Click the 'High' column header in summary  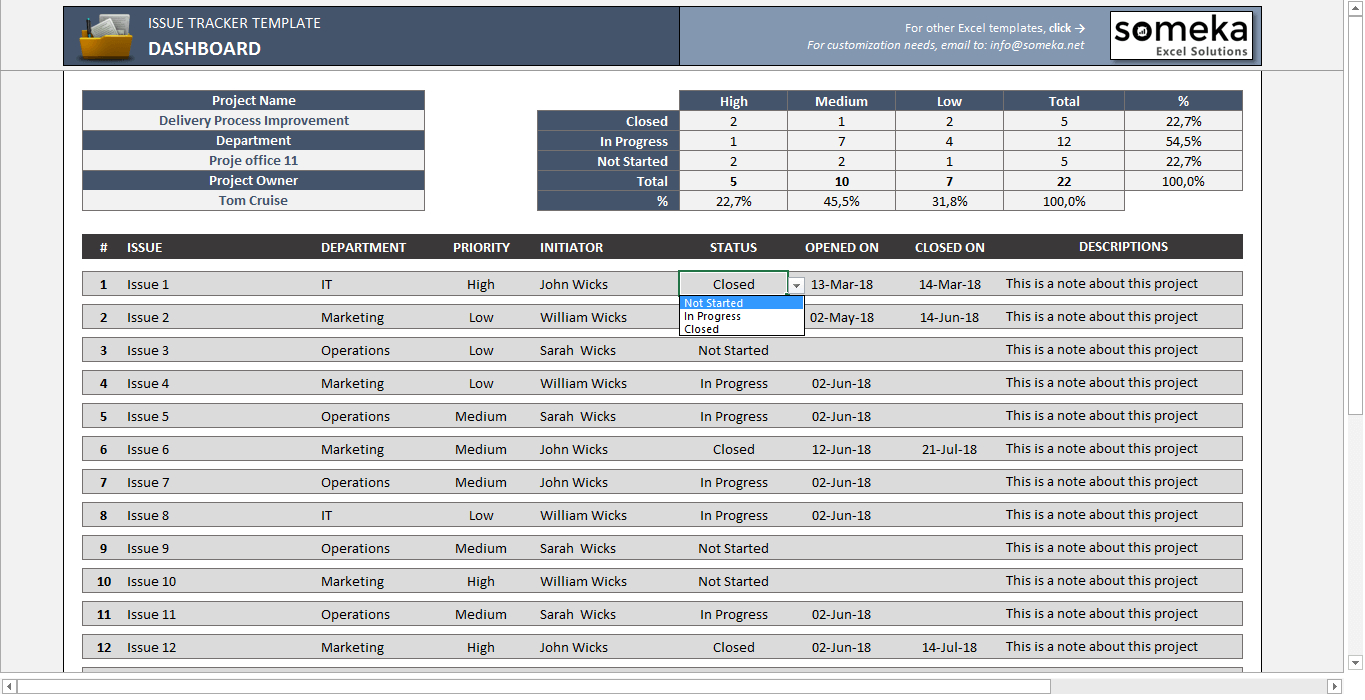click(733, 101)
